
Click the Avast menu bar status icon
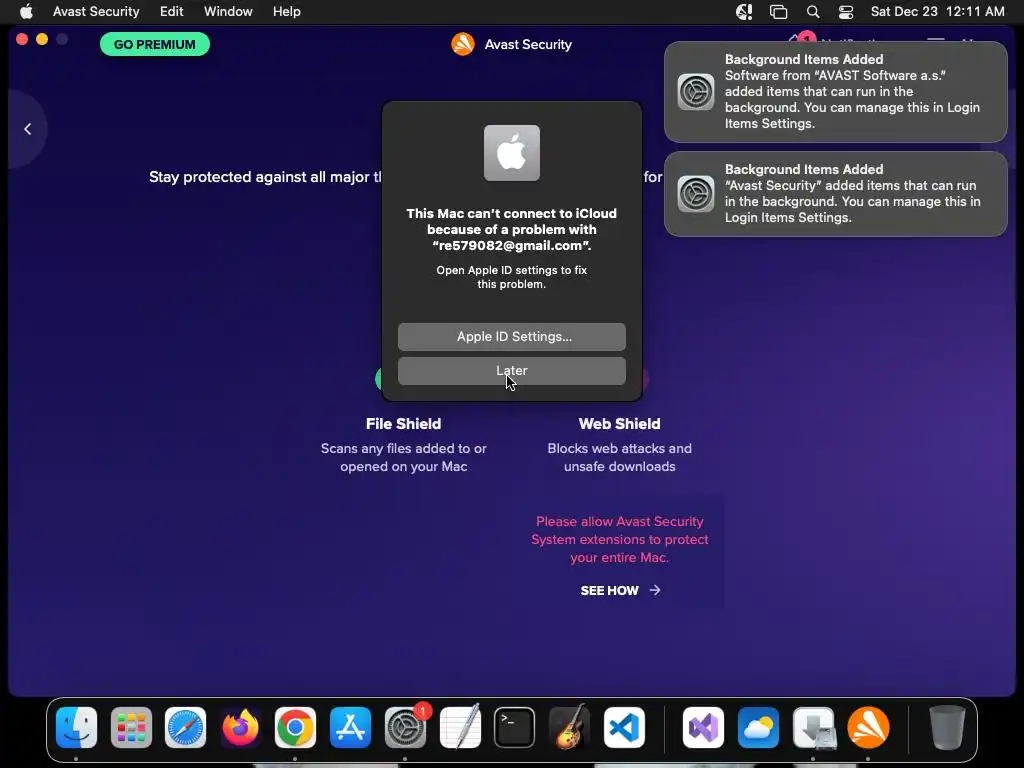pyautogui.click(x=744, y=11)
